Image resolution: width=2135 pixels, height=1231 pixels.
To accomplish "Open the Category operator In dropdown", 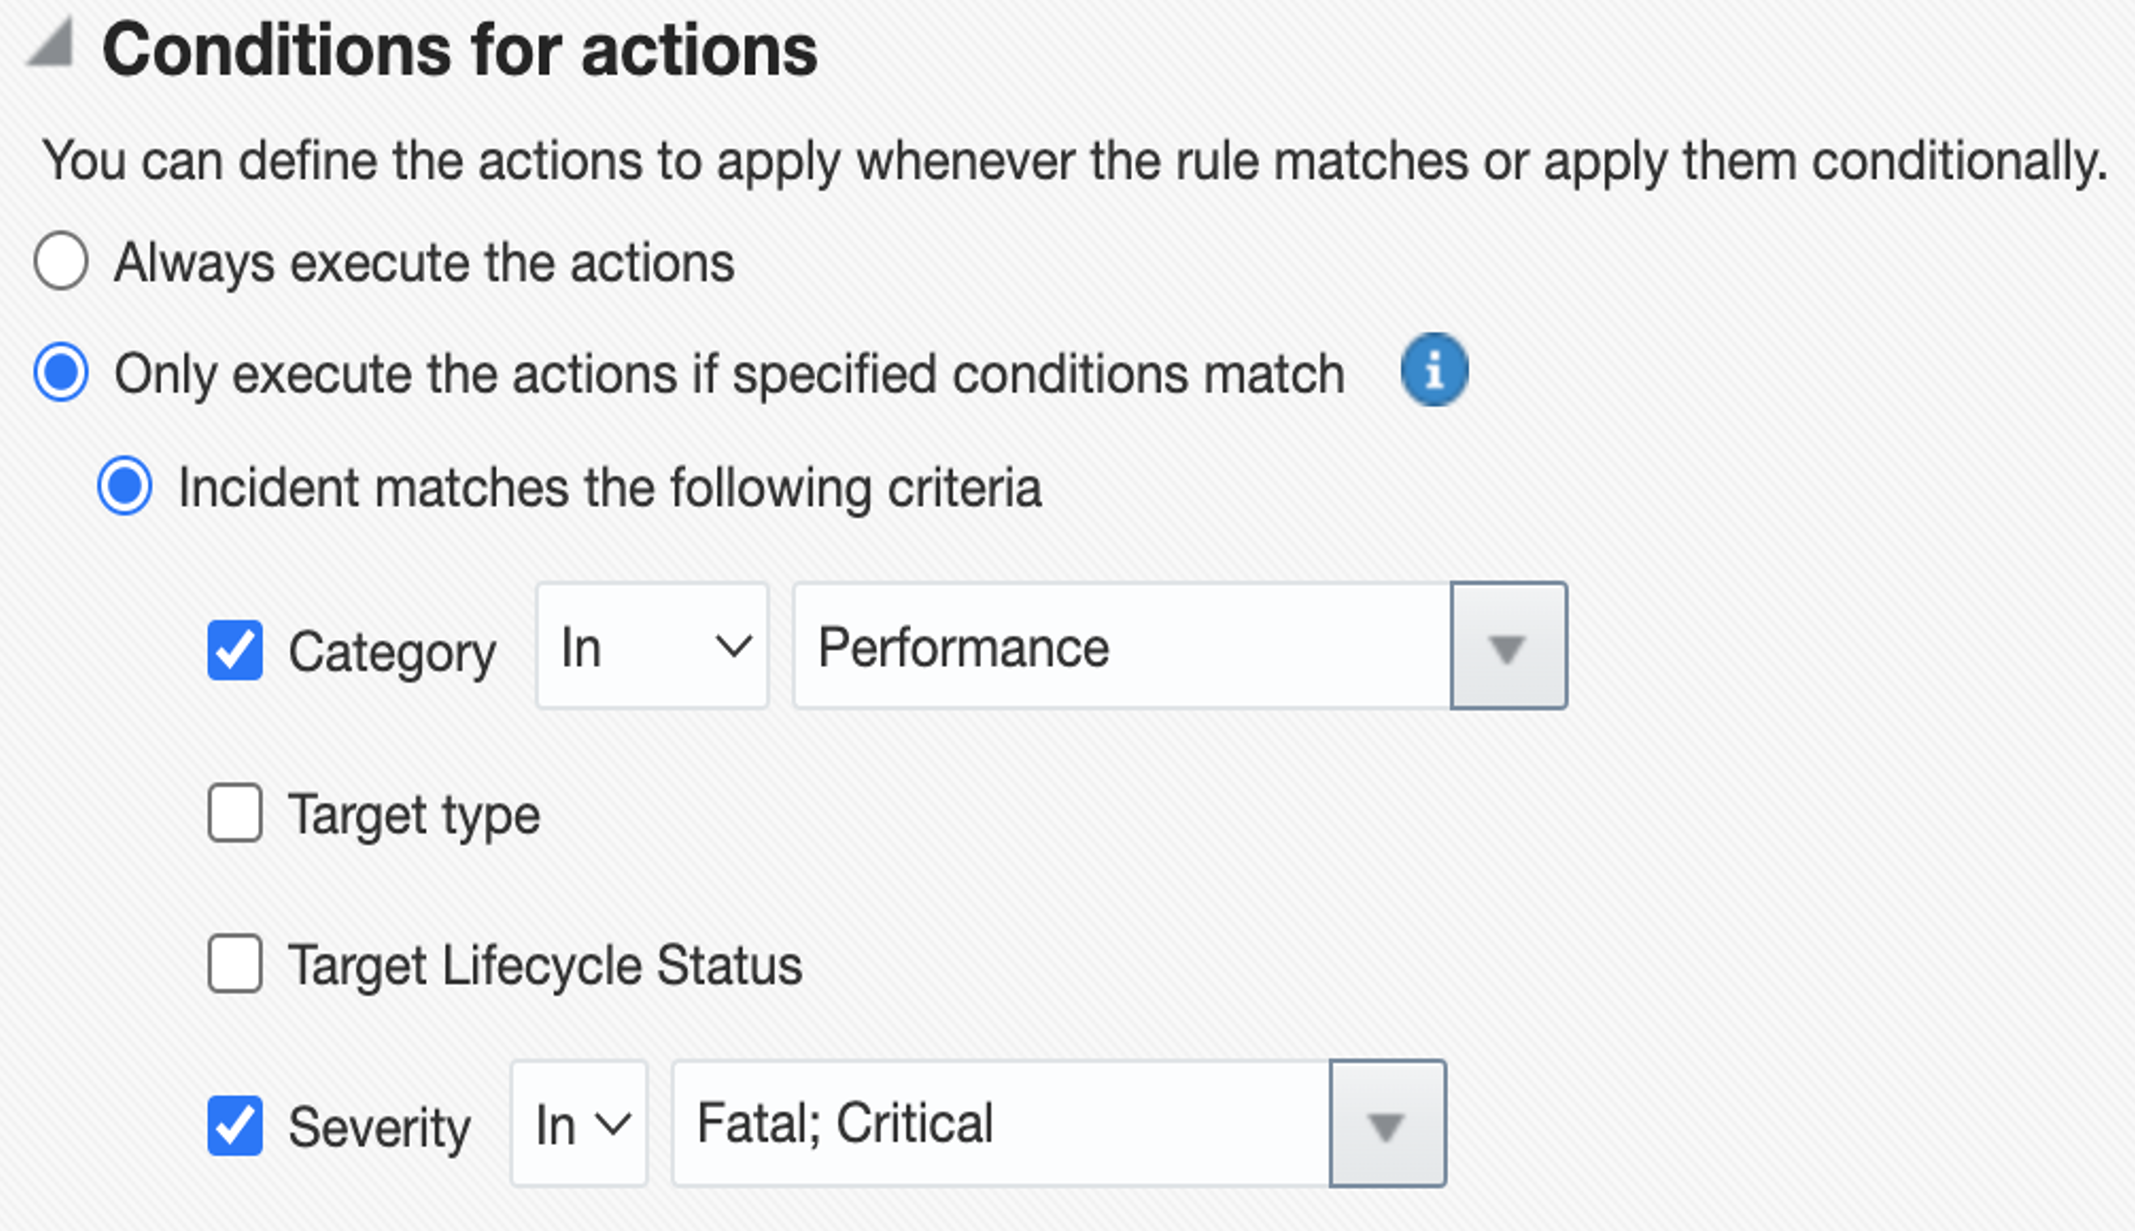I will 652,647.
